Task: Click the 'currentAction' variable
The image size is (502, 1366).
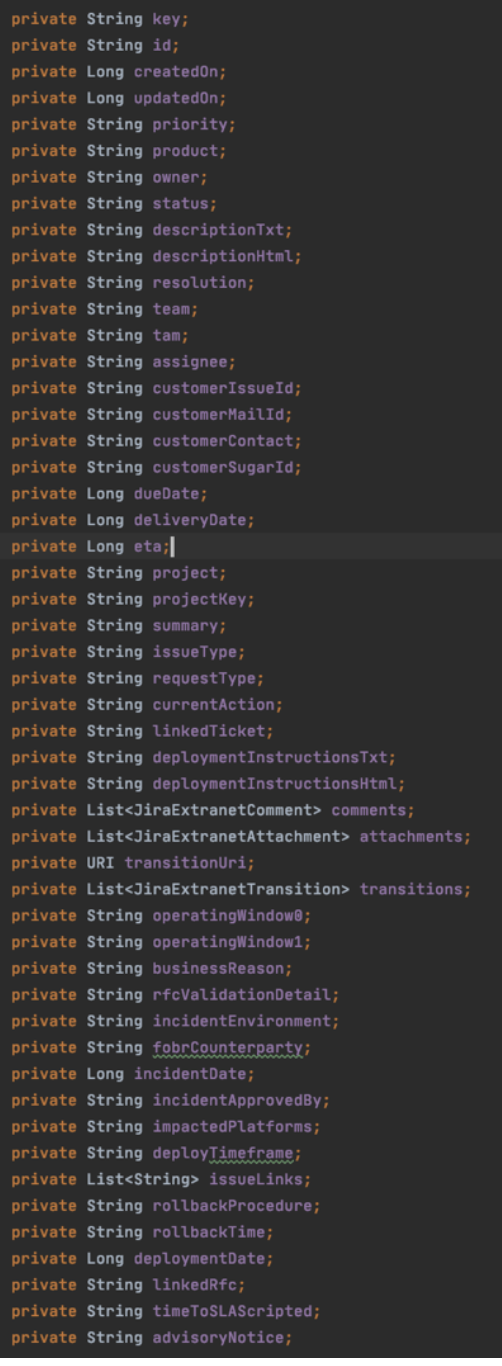Action: 213,704
